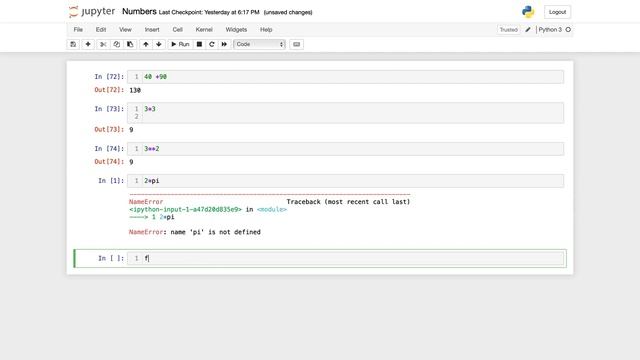Click the kernel idle circle indicator
The image size is (640, 360).
pyautogui.click(x=568, y=29)
